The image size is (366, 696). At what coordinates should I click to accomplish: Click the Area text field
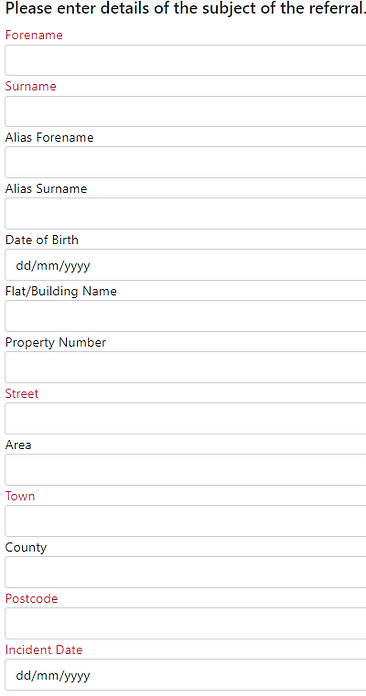tap(185, 470)
